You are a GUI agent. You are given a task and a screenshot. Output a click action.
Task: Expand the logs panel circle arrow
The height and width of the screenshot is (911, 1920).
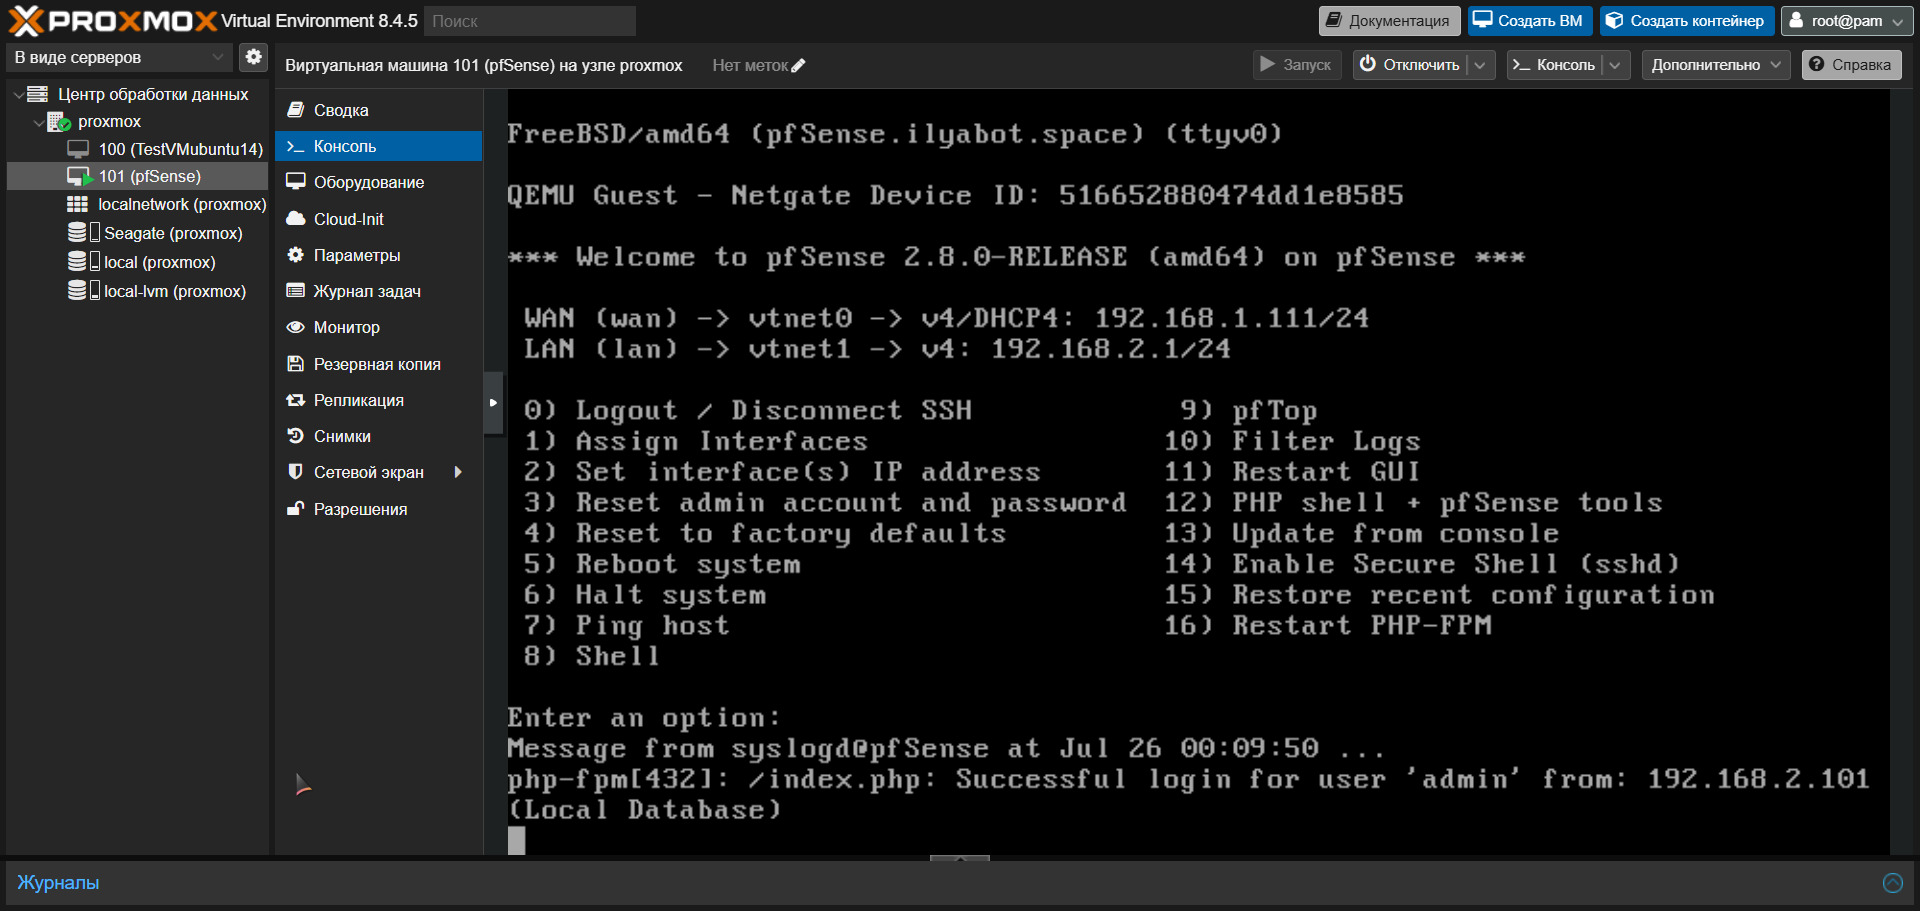tap(1892, 883)
